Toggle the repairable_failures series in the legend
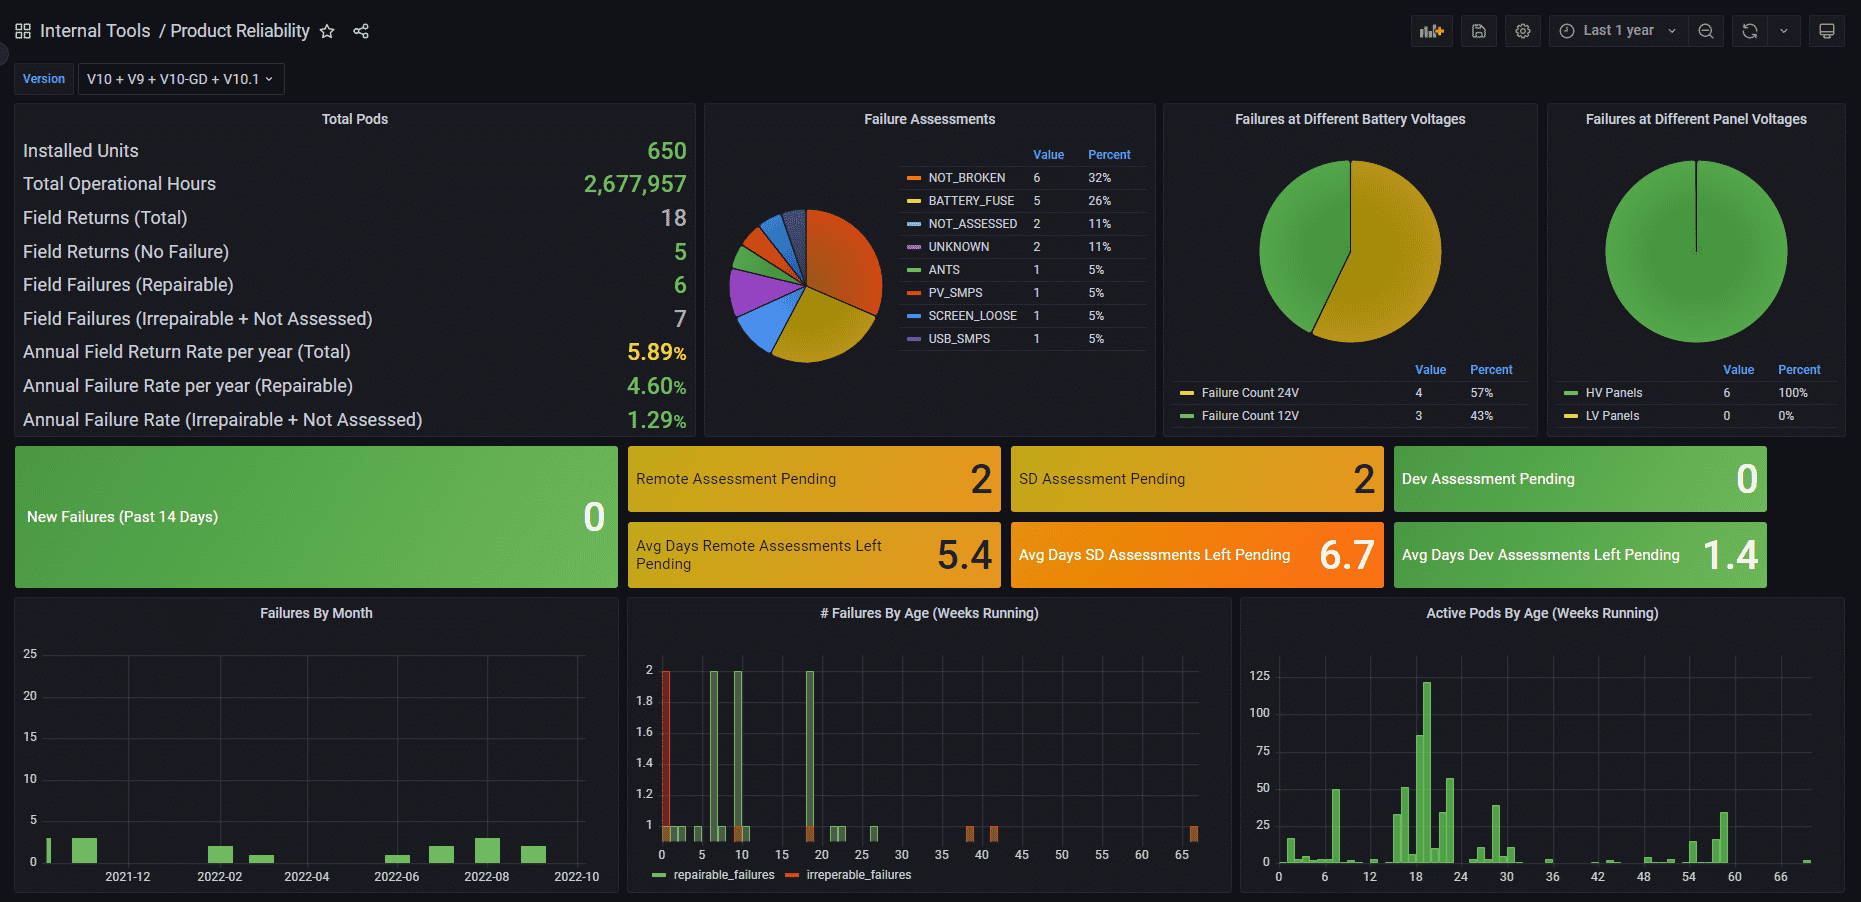This screenshot has width=1861, height=902. tap(723, 875)
